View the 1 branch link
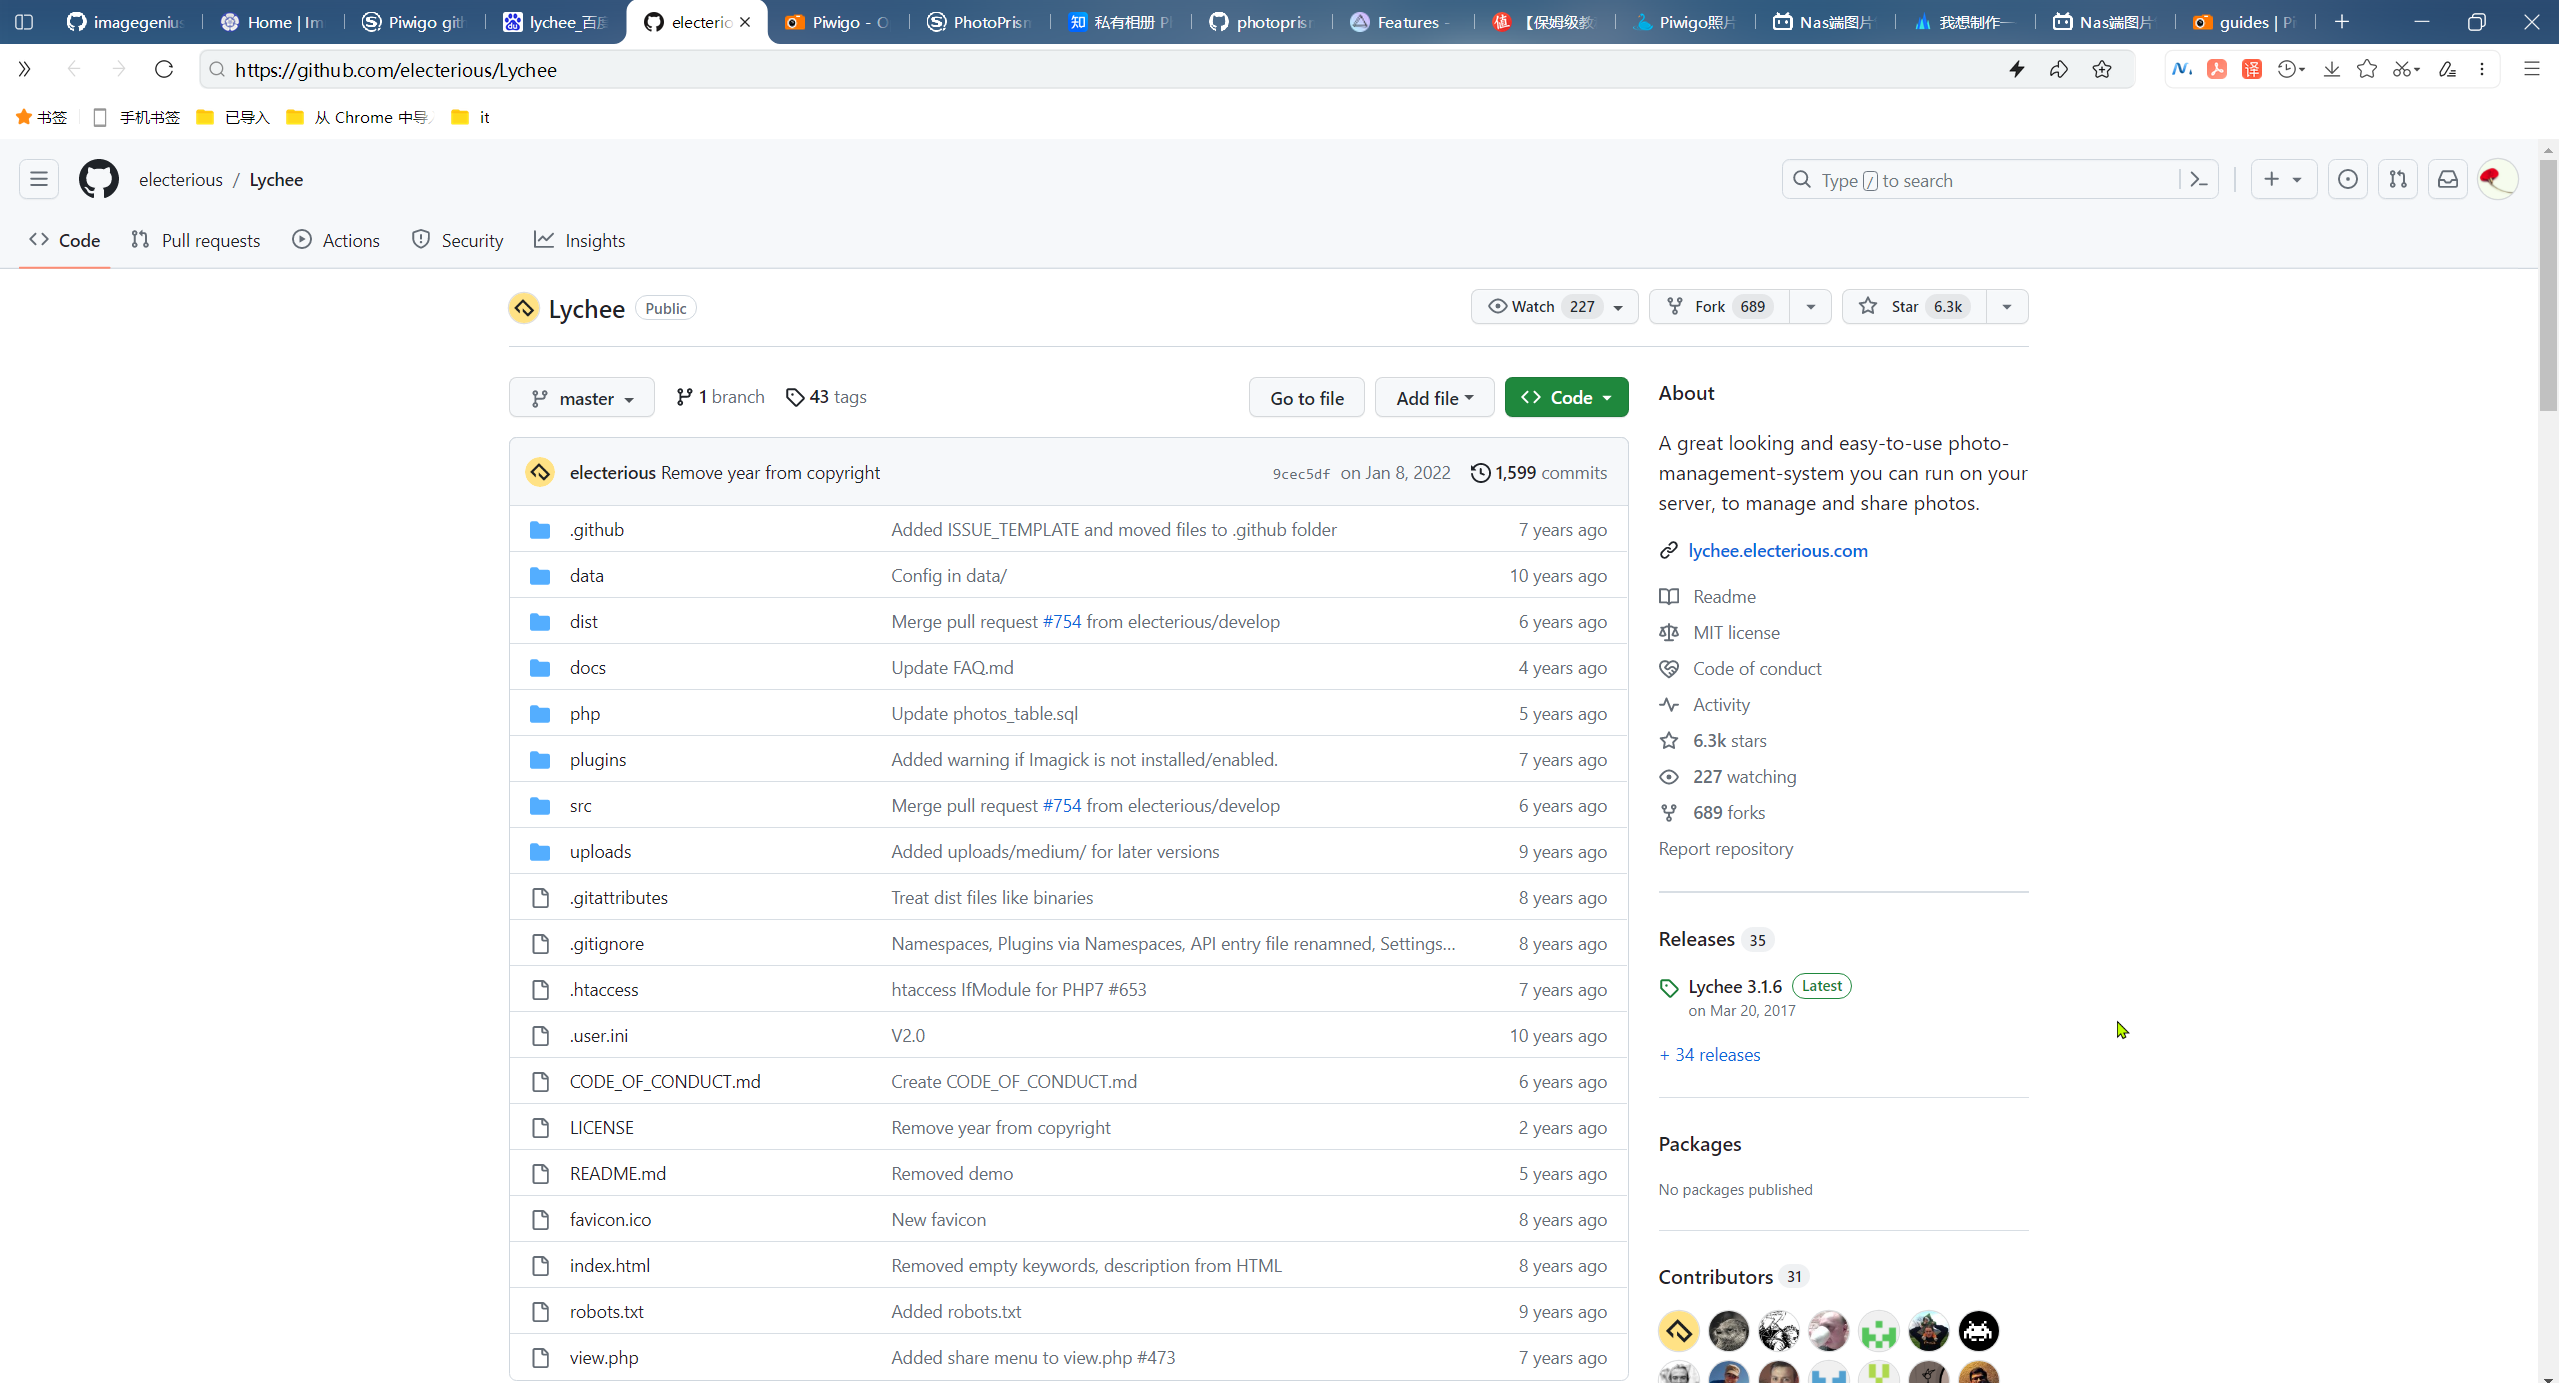This screenshot has height=1383, width=2559. [x=720, y=397]
